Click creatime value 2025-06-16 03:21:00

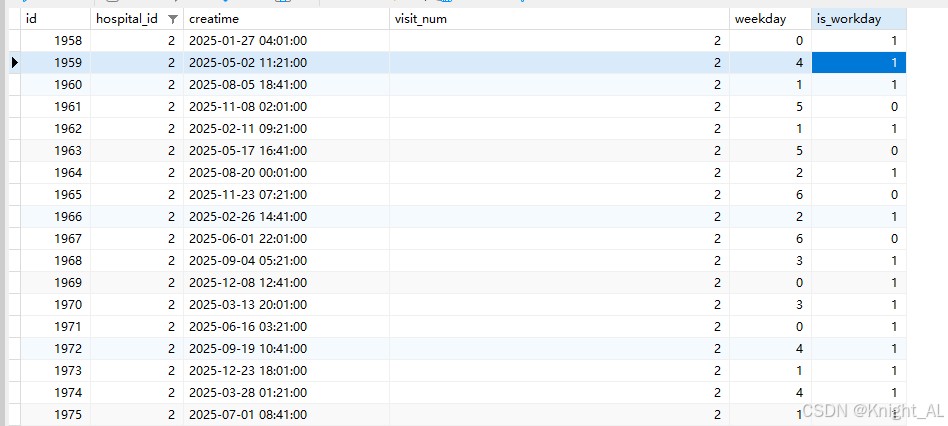pyautogui.click(x=248, y=326)
